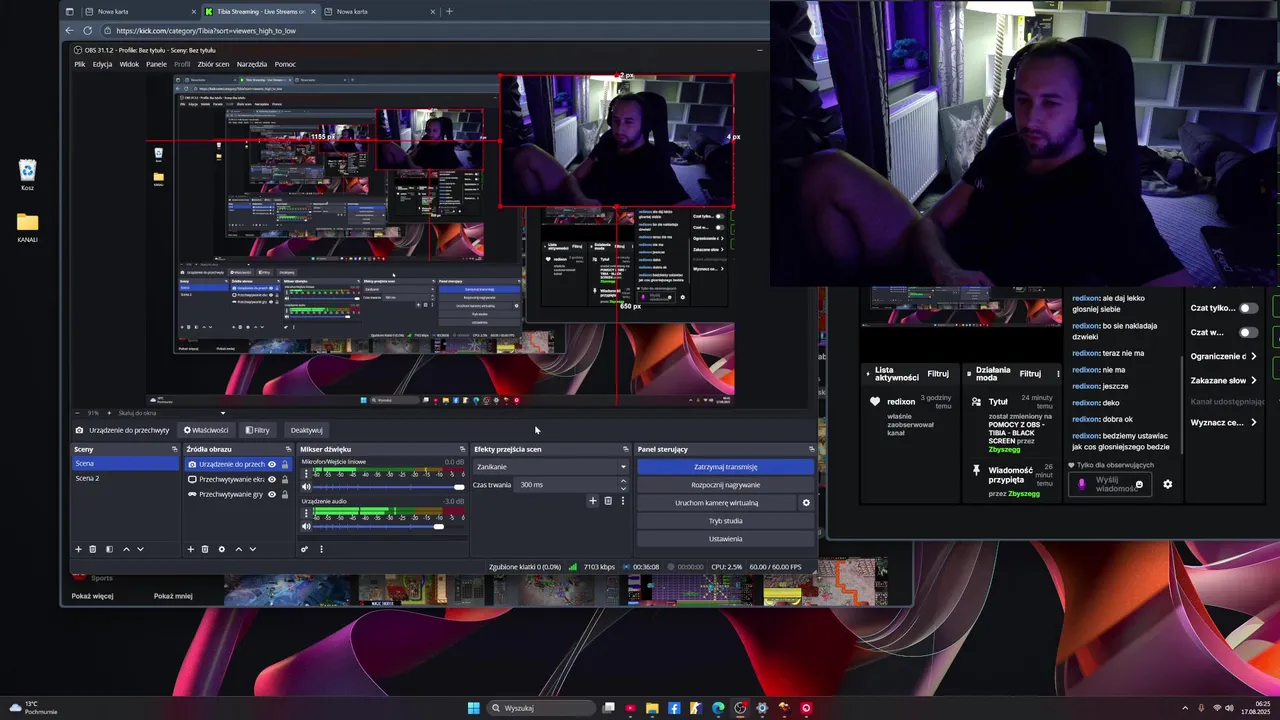Open virtual camera settings gear icon
1280x720 pixels.
tap(806, 503)
